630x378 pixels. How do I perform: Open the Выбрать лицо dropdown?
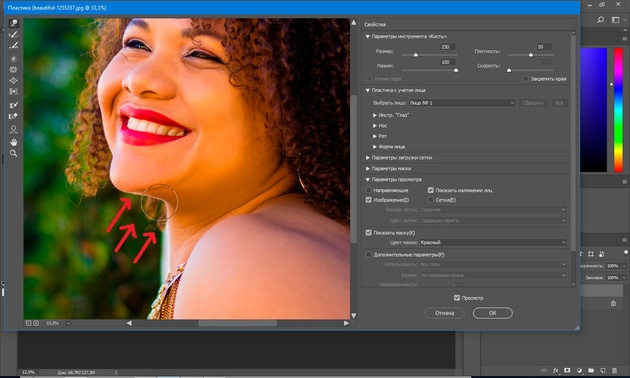[462, 103]
